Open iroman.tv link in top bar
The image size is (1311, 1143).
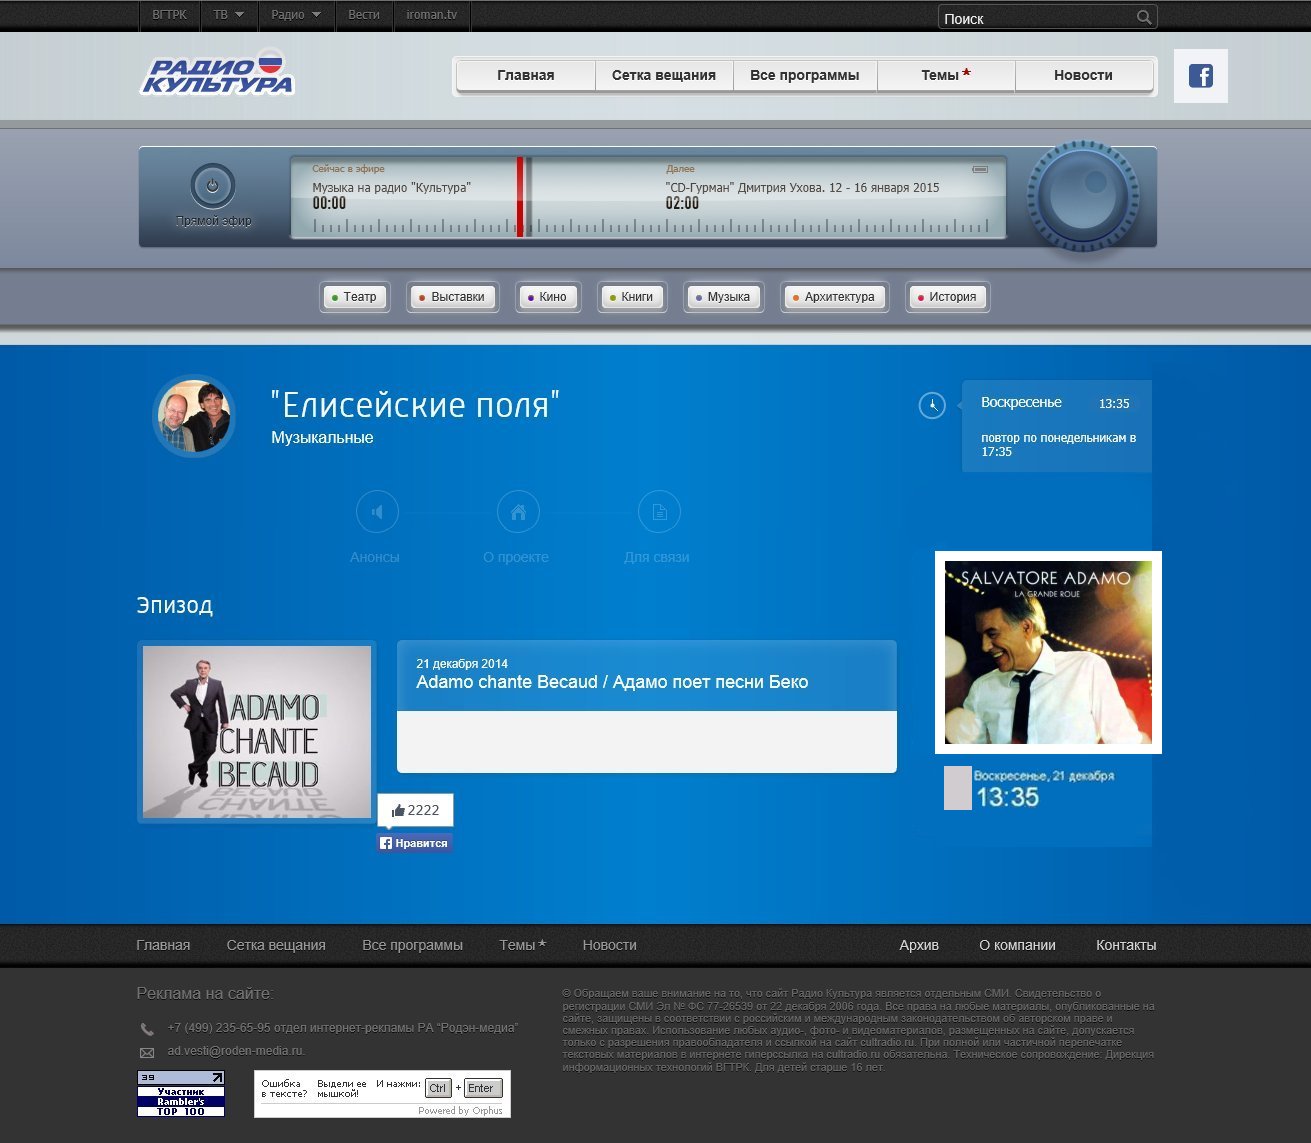pyautogui.click(x=432, y=15)
